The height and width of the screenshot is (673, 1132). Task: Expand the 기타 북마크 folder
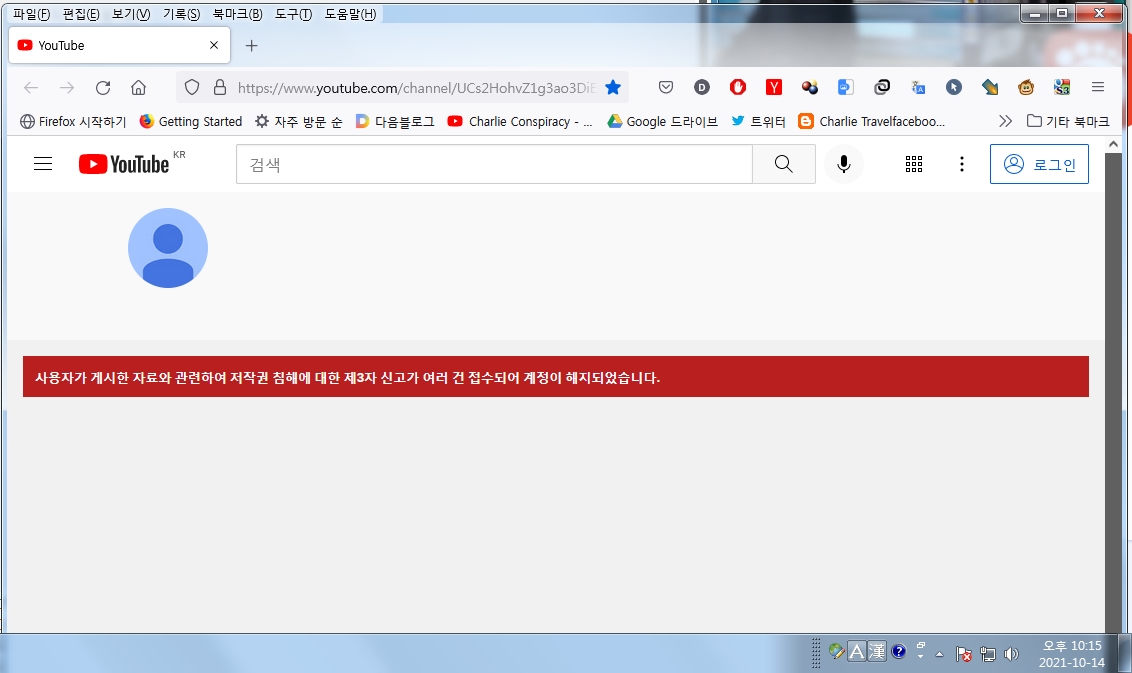(1068, 121)
